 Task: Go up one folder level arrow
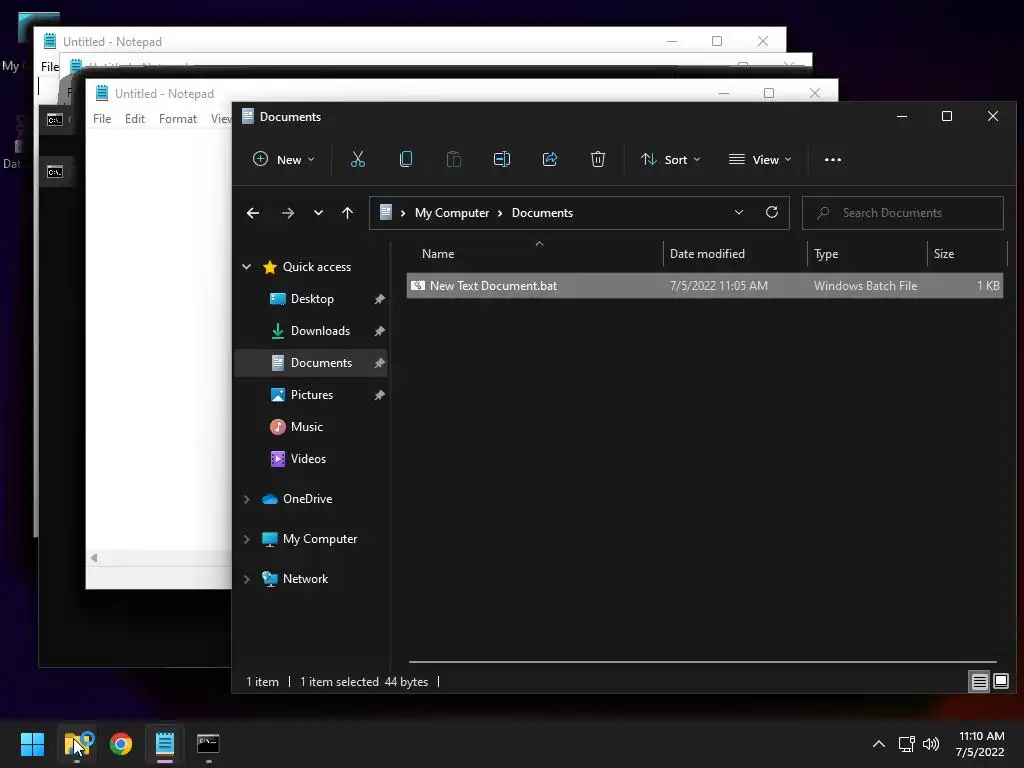point(347,213)
